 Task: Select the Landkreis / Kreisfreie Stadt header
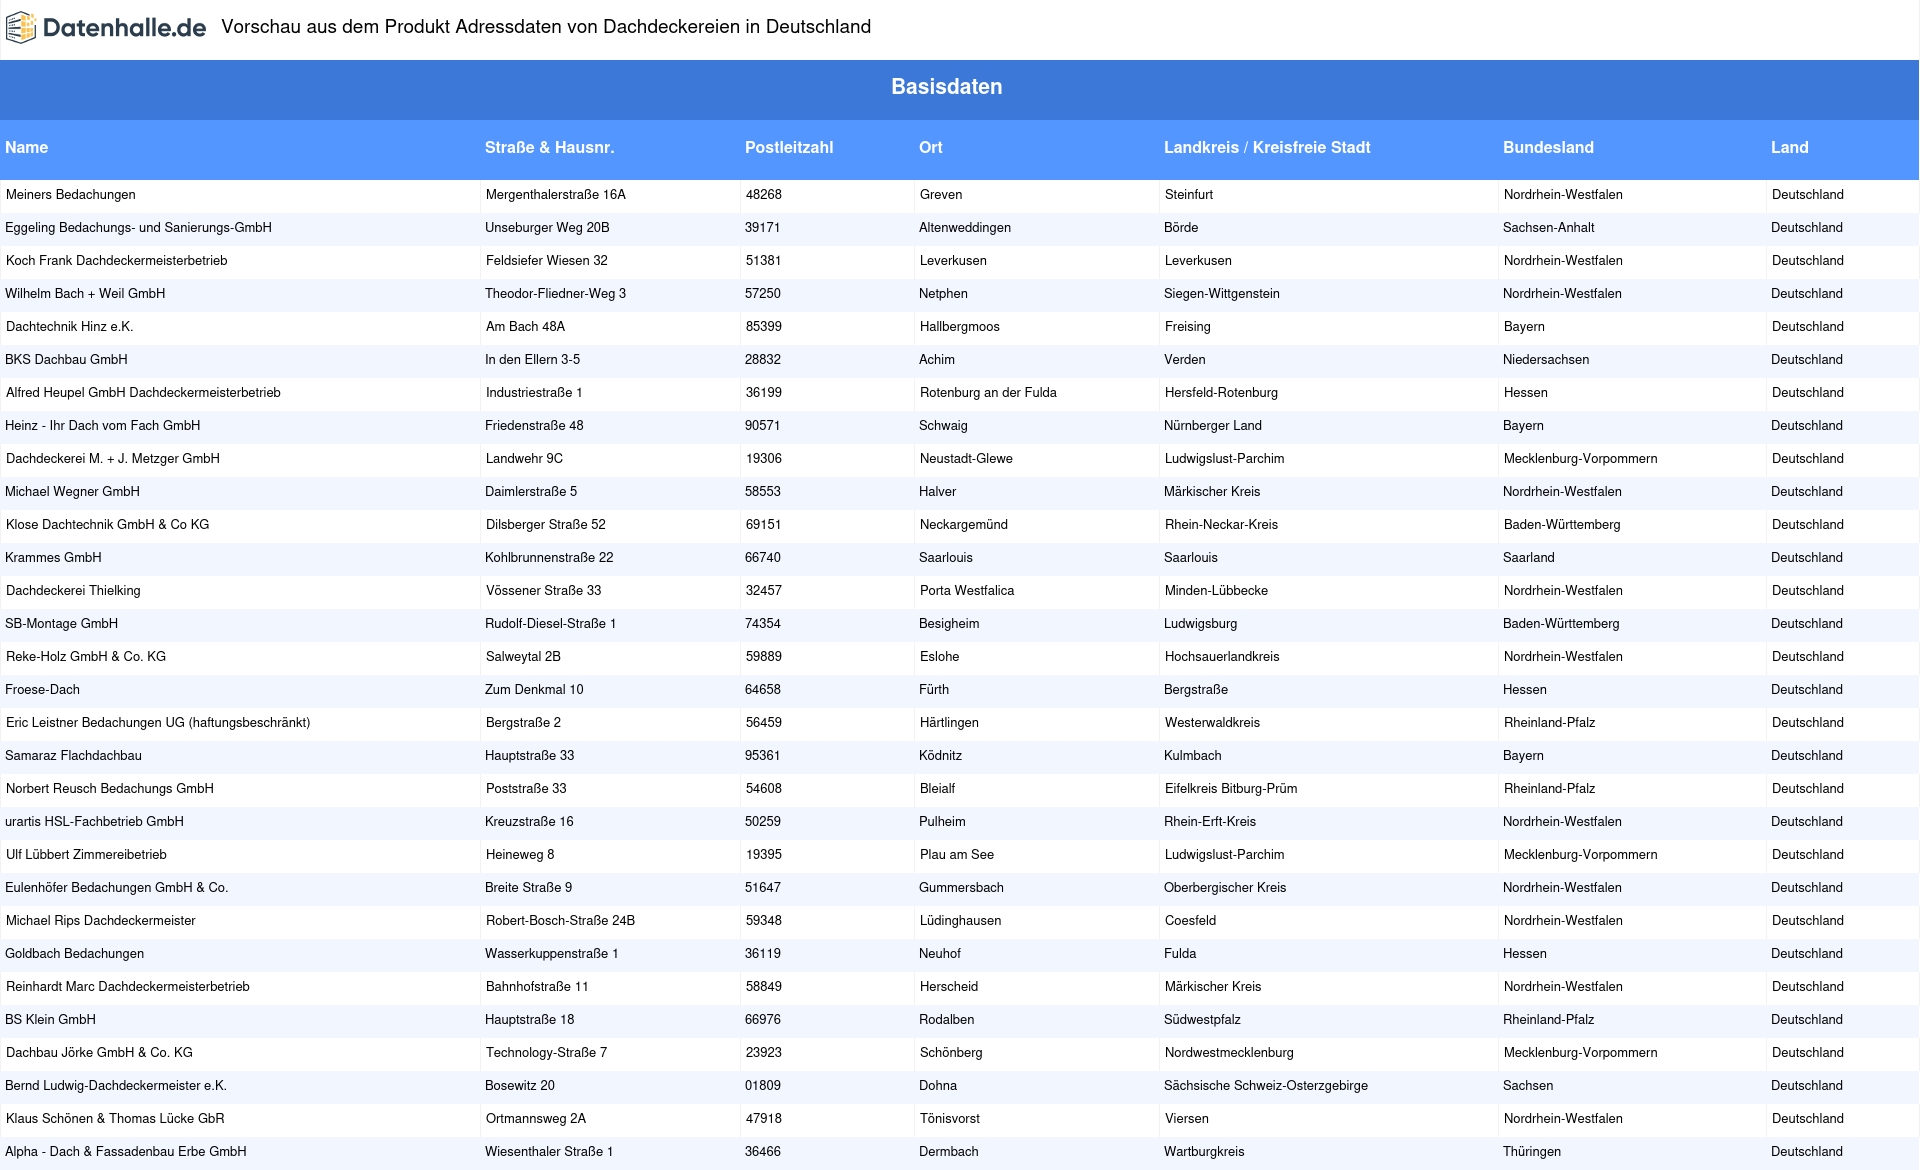tap(1267, 147)
